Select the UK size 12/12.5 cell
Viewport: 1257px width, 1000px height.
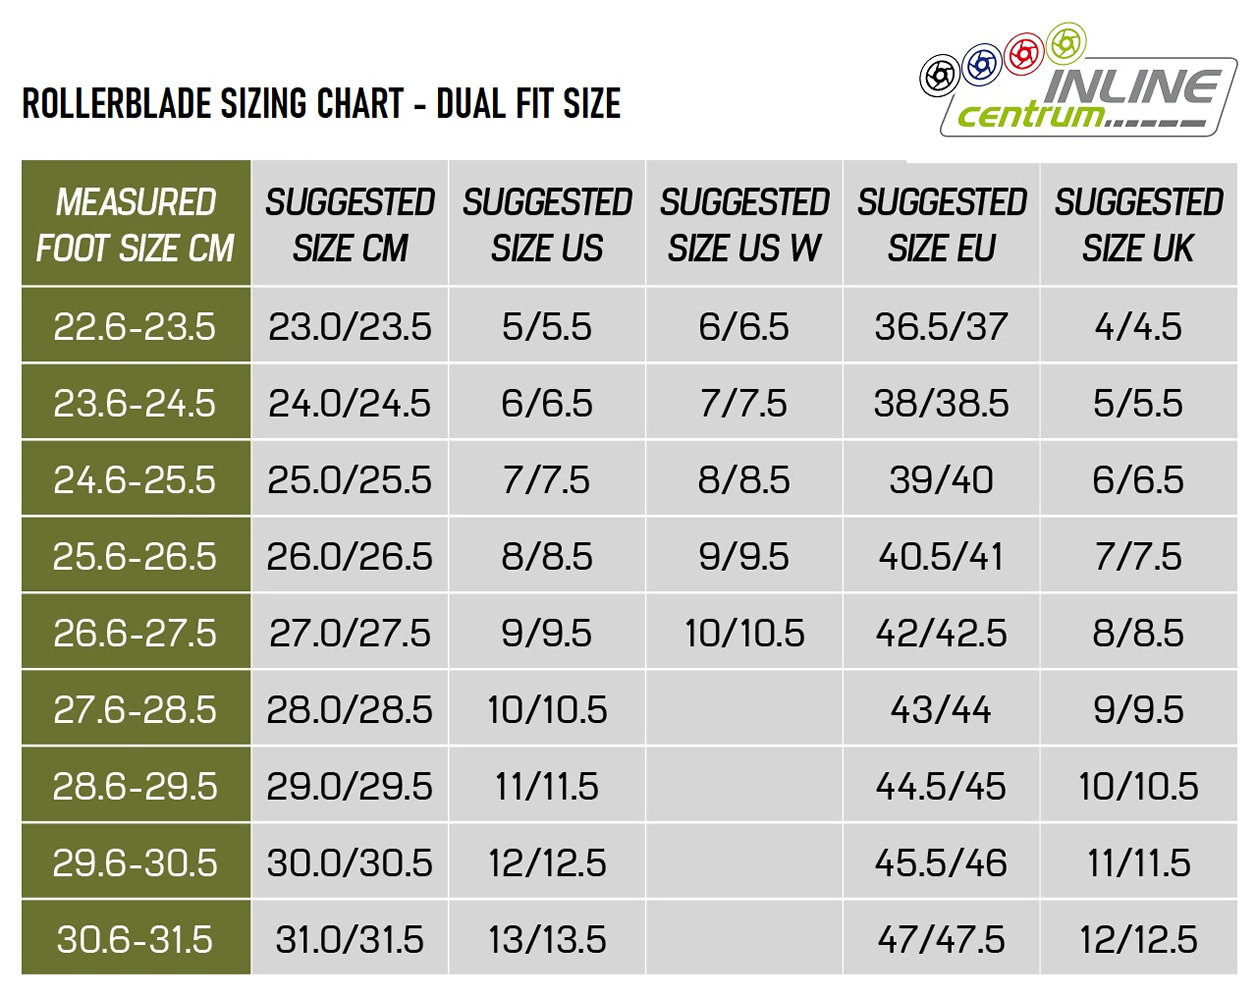coord(1138,940)
